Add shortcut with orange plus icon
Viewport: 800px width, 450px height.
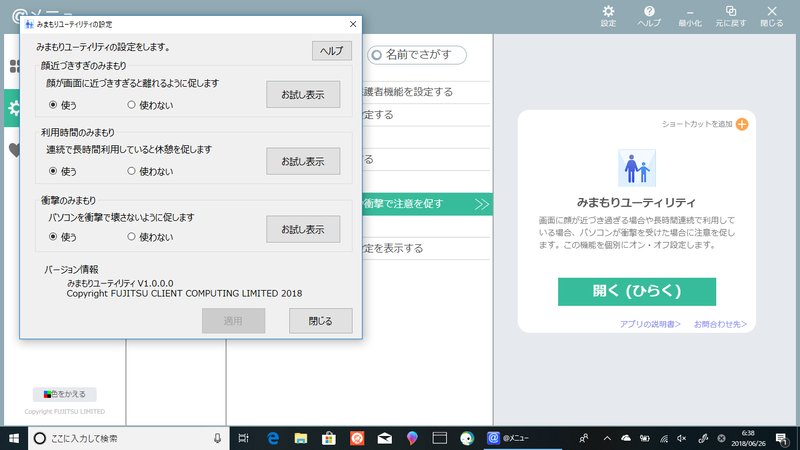click(x=742, y=124)
